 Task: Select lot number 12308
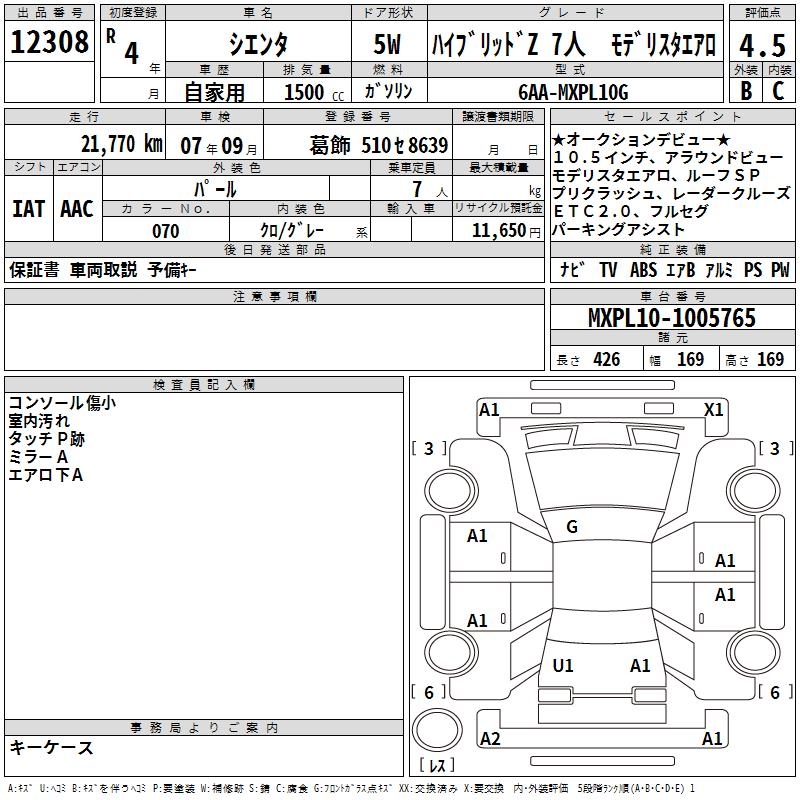point(49,42)
